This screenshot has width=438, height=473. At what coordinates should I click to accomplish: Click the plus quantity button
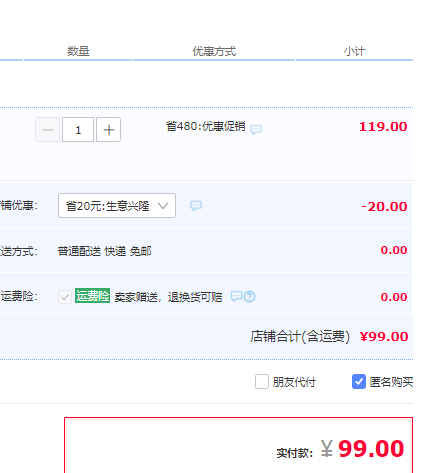(x=108, y=130)
